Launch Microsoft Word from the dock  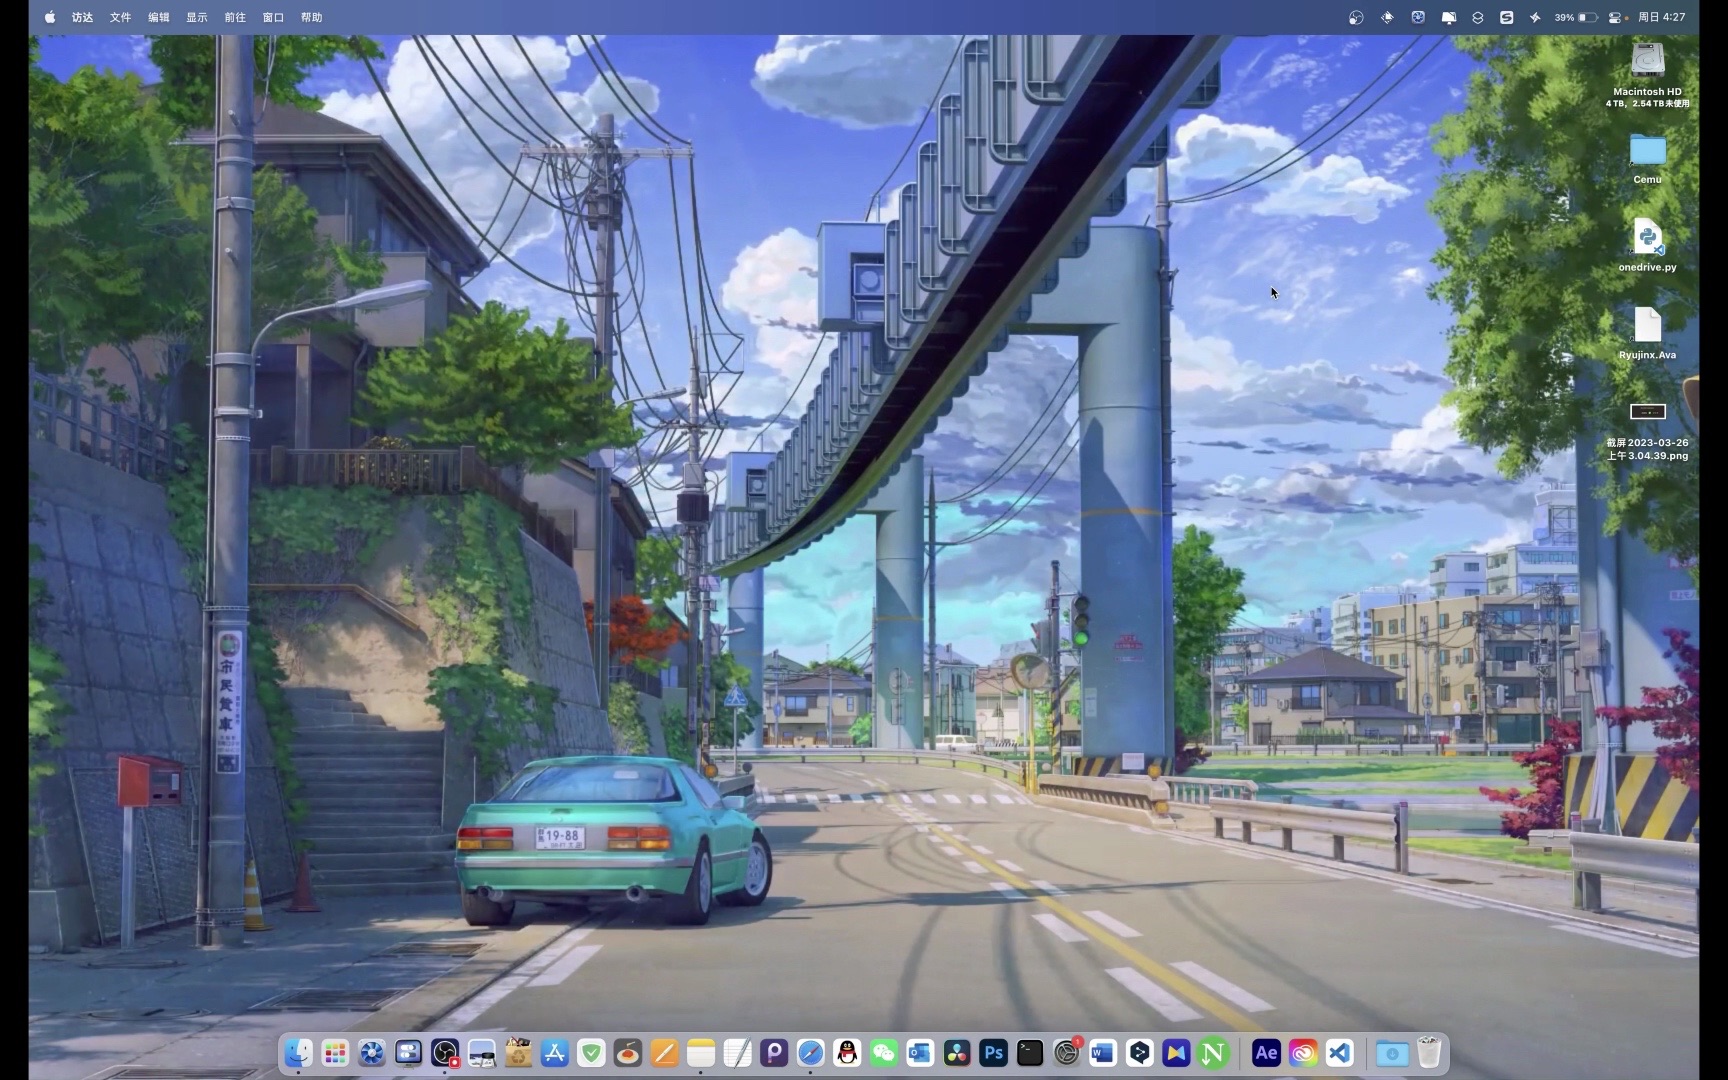(1103, 1053)
